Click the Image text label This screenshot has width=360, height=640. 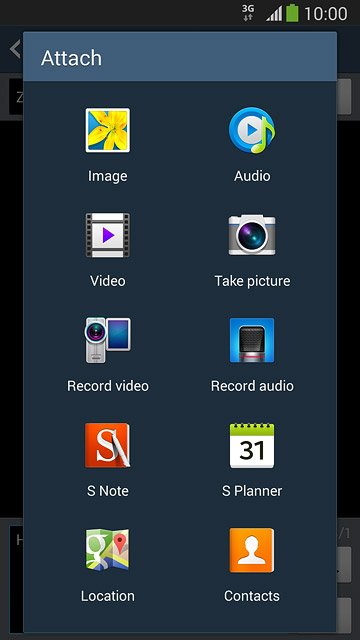[108, 176]
